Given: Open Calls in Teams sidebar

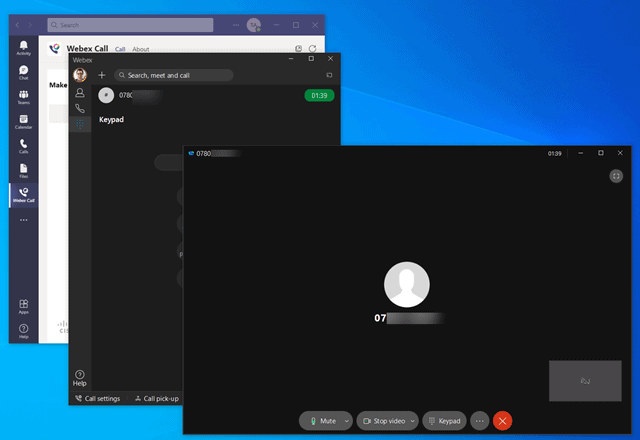Looking at the screenshot, I should tap(23, 146).
